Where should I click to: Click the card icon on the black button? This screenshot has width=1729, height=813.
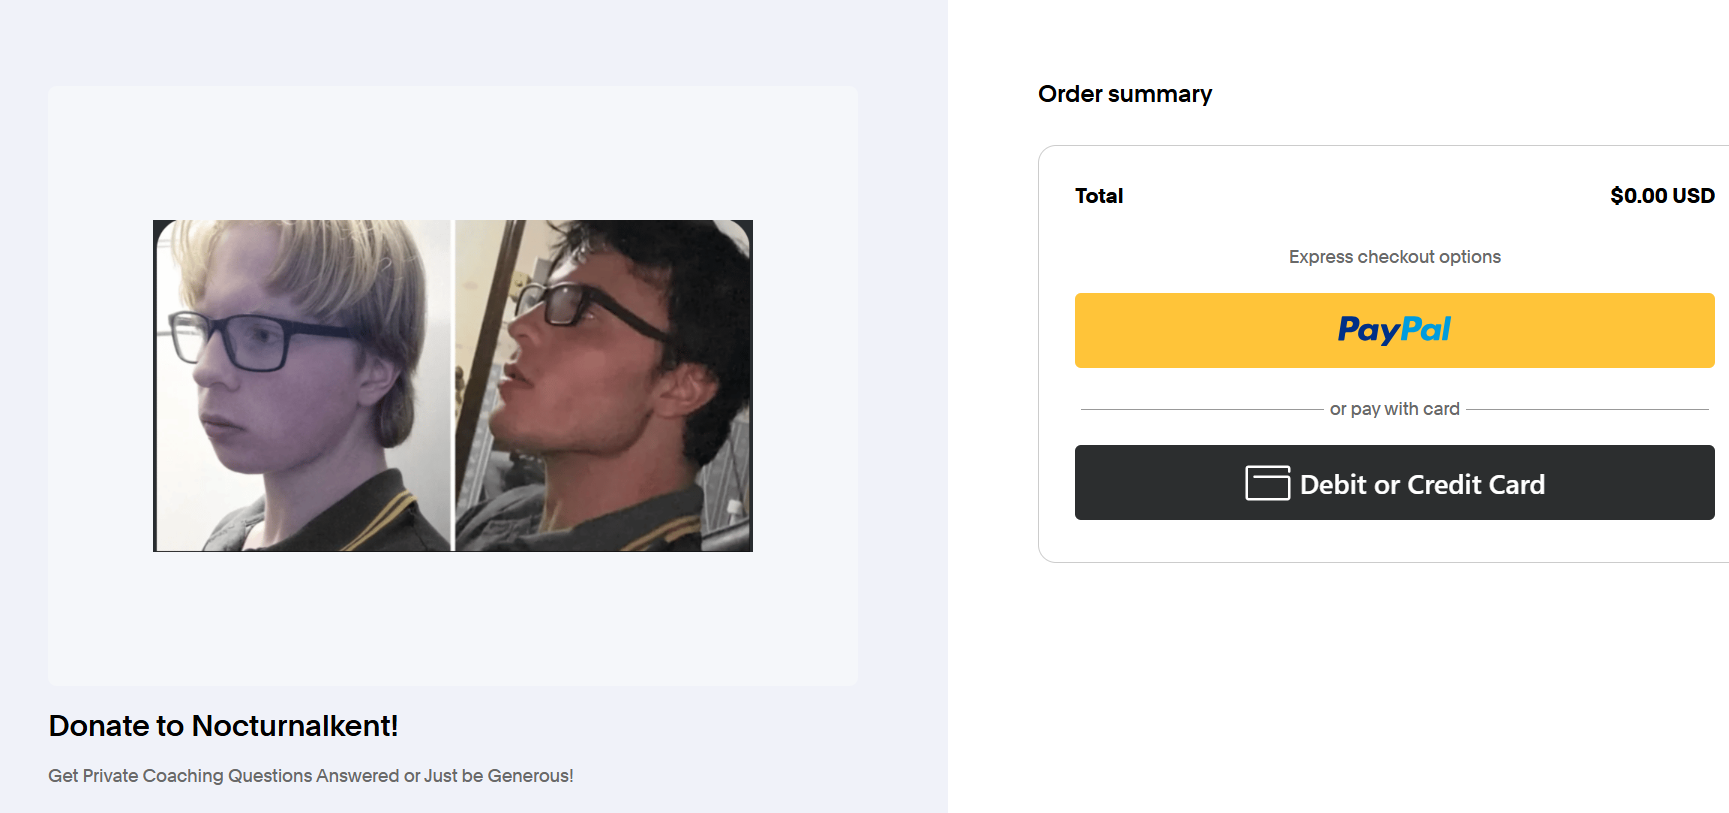[1267, 483]
